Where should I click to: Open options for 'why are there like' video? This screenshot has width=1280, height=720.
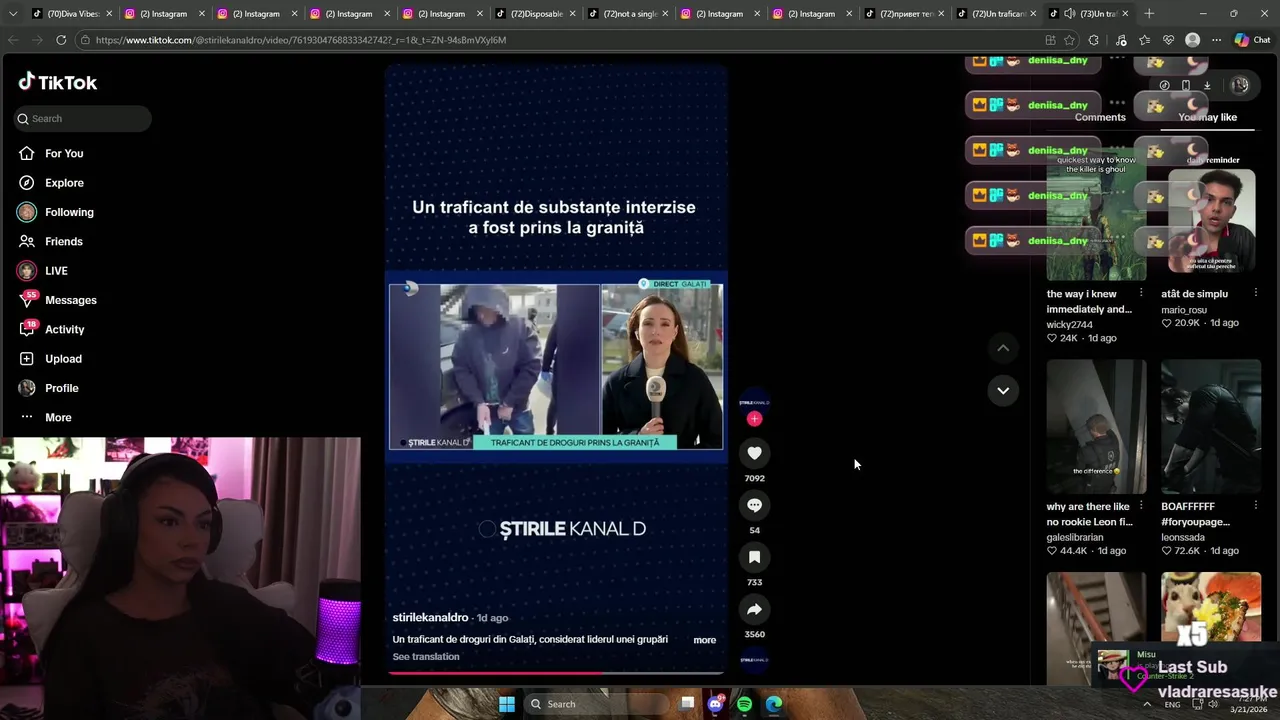pos(1141,506)
